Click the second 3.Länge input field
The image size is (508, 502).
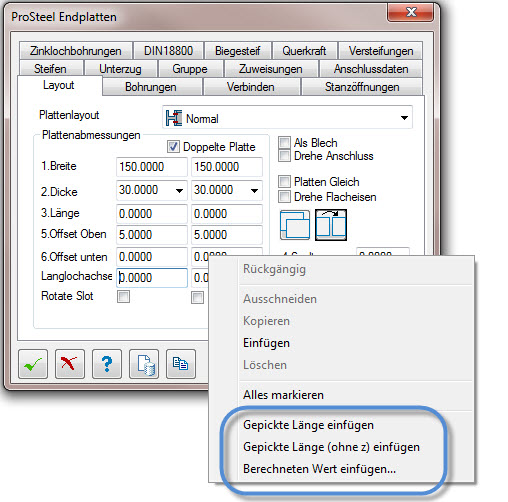pyautogui.click(x=227, y=214)
